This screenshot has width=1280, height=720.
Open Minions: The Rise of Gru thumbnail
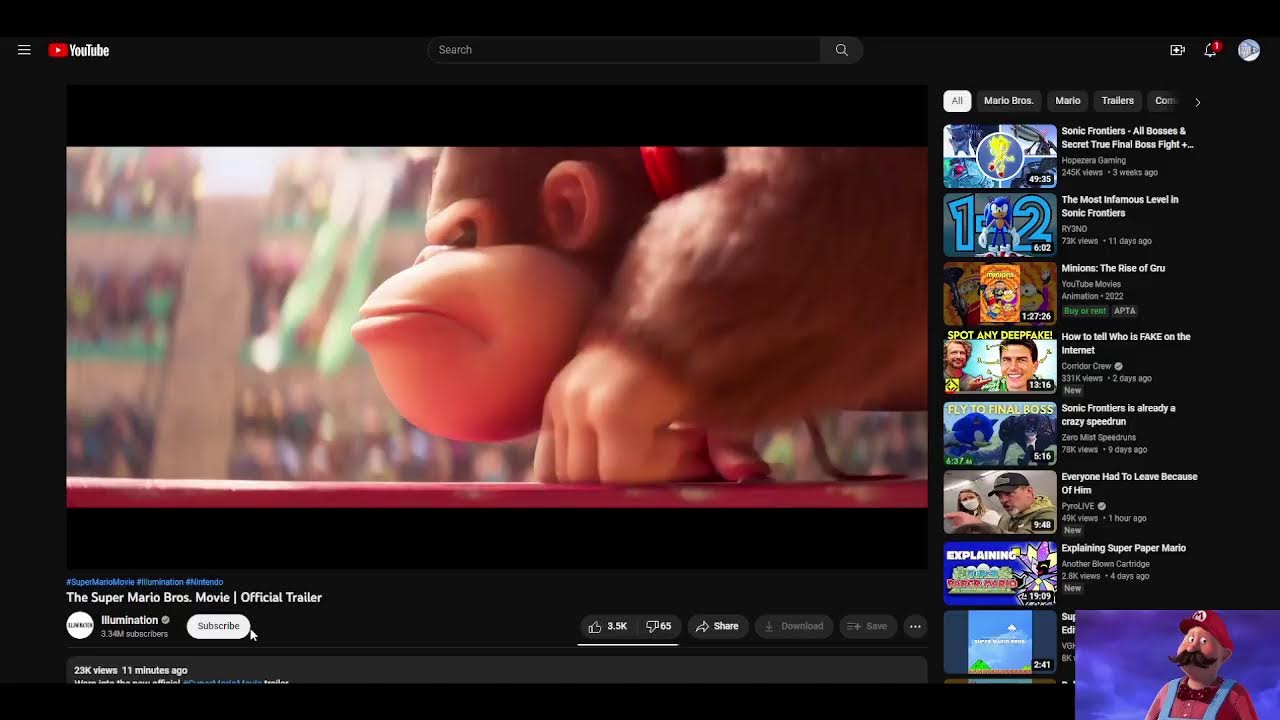(x=1000, y=294)
